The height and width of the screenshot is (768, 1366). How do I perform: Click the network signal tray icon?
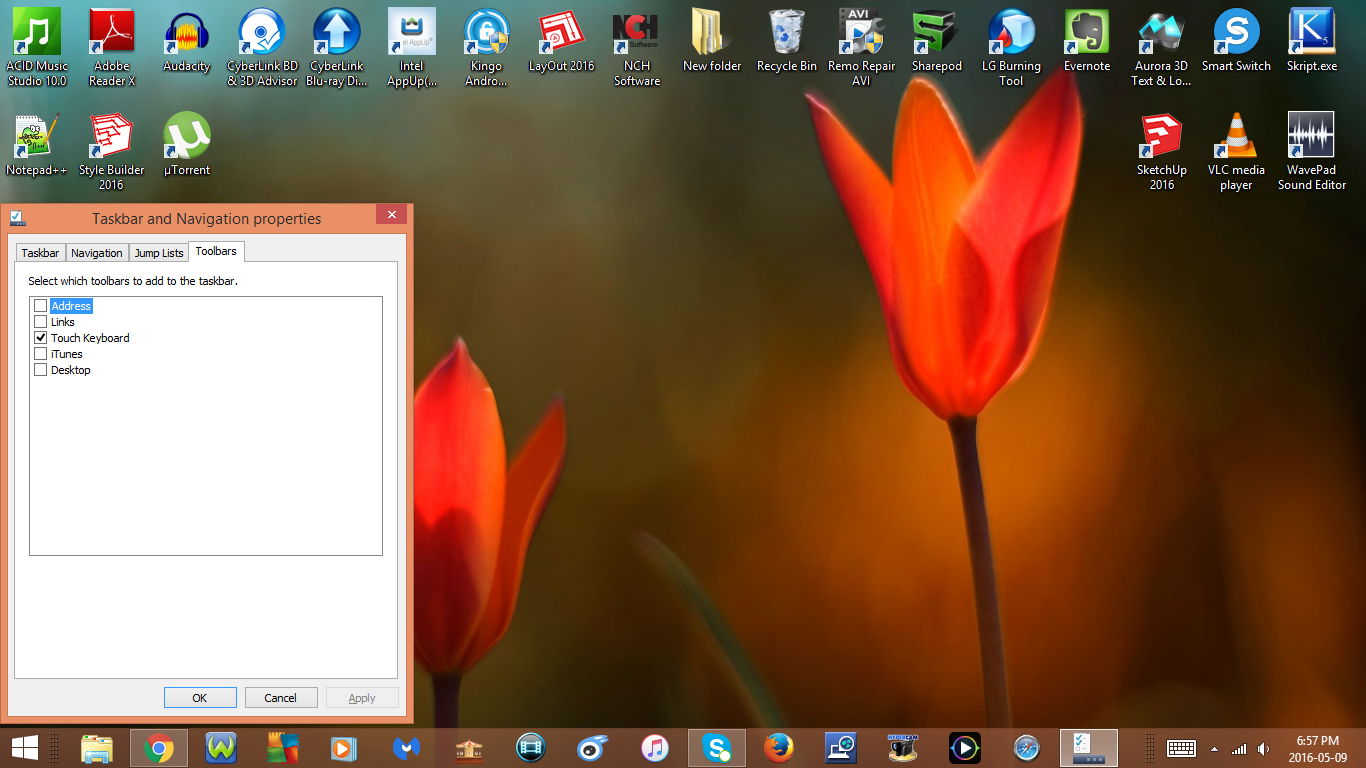point(1239,748)
